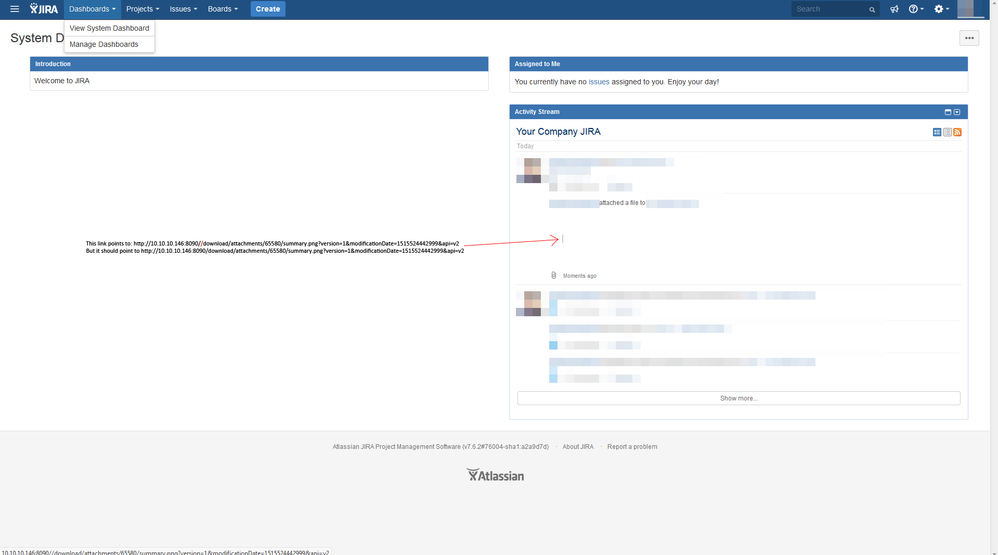998x555 pixels.
Task: Expand the Dashboards menu
Action: 92,9
